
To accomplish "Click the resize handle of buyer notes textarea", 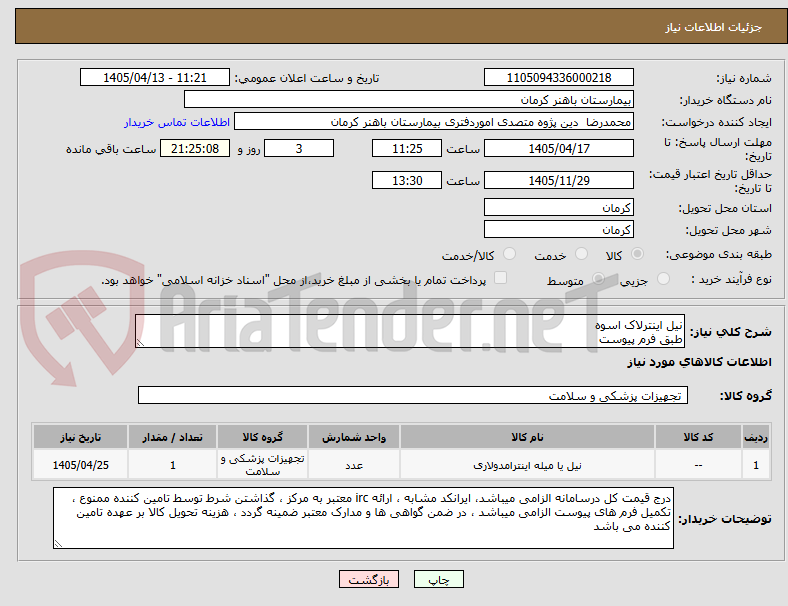I will pyautogui.click(x=58, y=544).
